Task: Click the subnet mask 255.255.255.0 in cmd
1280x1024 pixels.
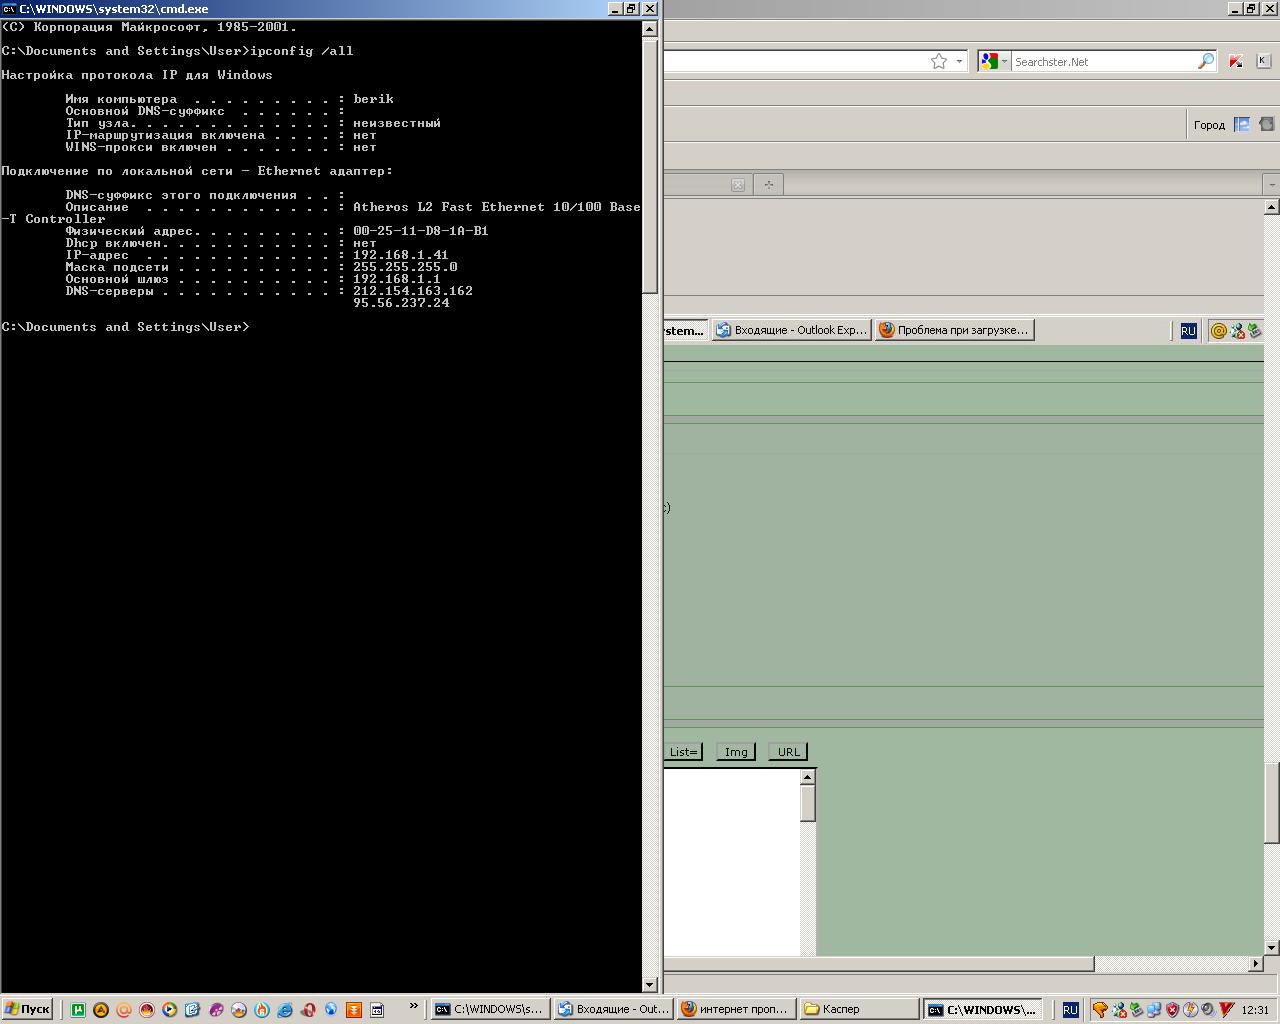Action: [405, 267]
